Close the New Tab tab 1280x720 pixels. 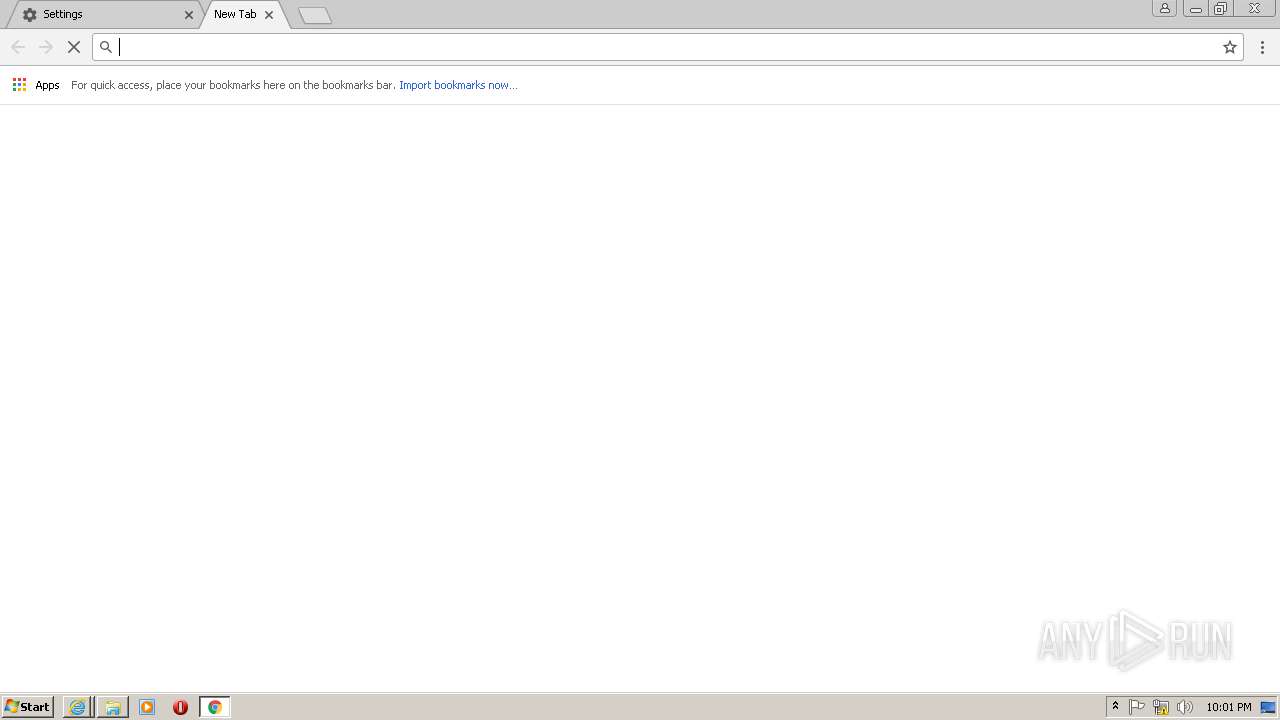pyautogui.click(x=269, y=15)
